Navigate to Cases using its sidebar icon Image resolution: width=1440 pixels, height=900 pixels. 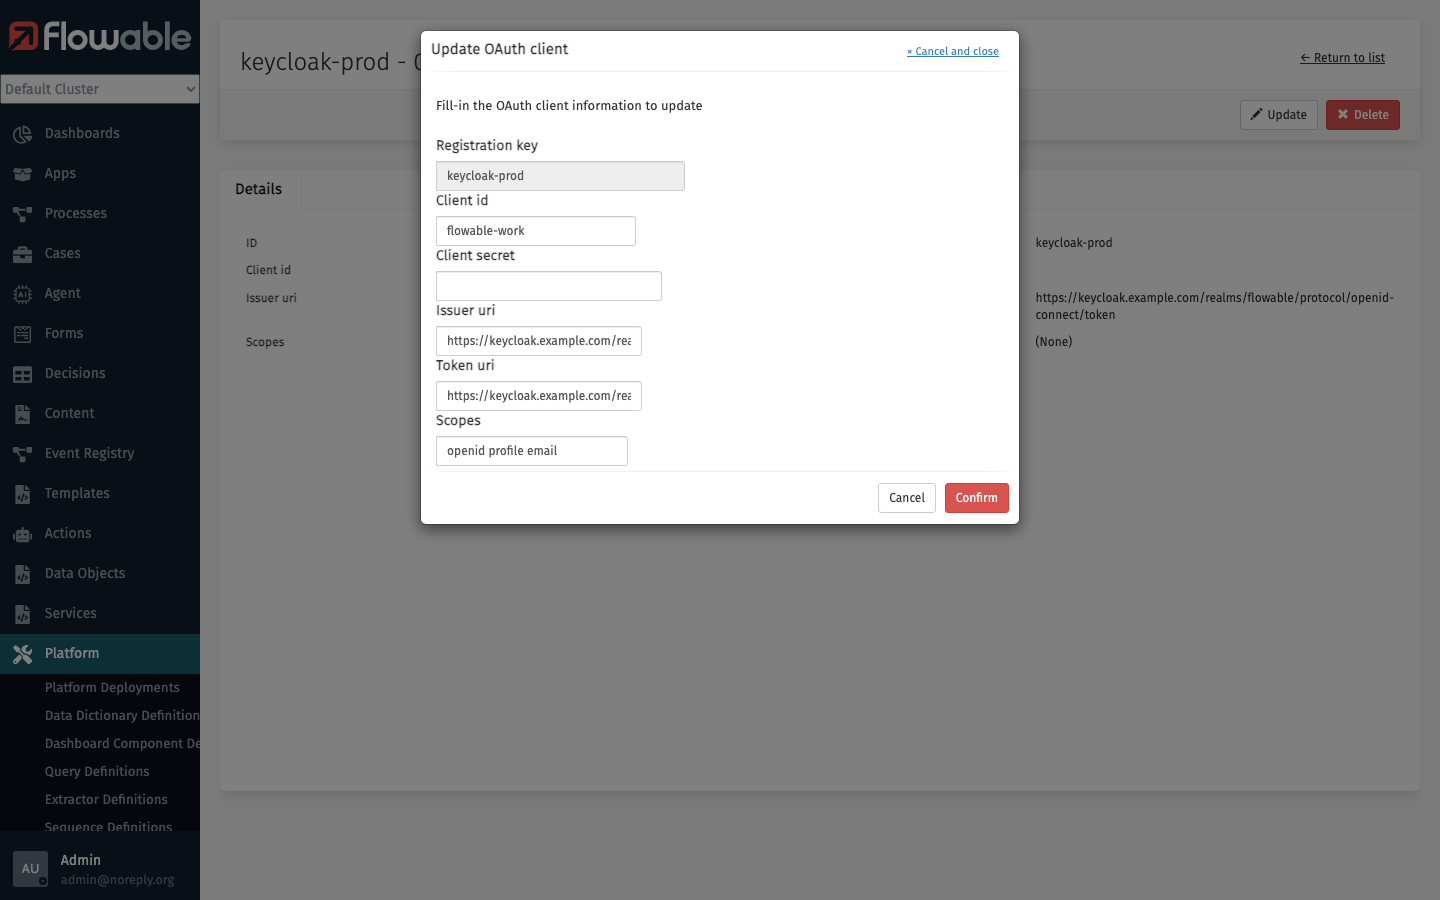22,253
